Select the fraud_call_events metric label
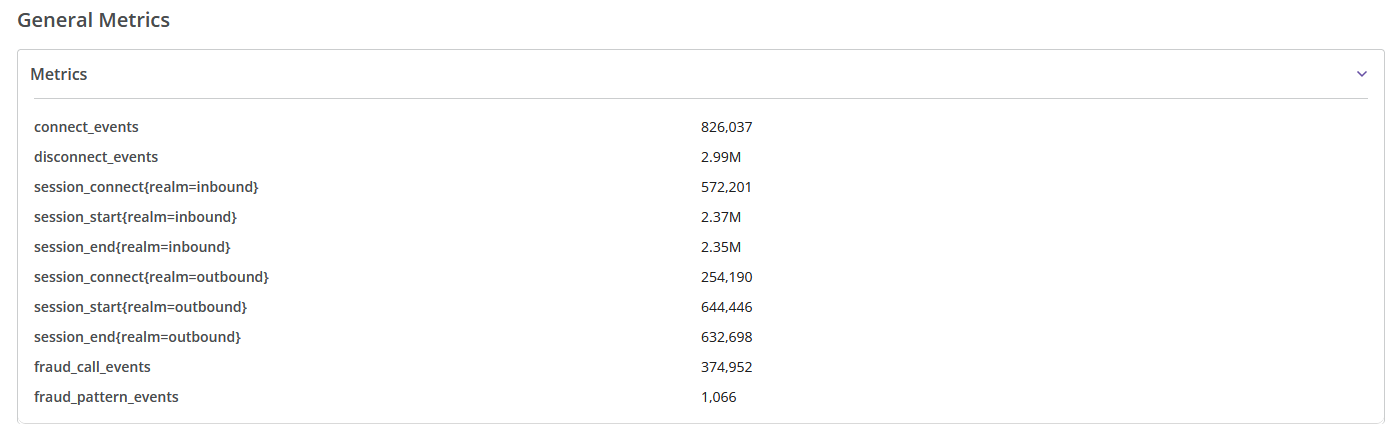 (x=92, y=367)
